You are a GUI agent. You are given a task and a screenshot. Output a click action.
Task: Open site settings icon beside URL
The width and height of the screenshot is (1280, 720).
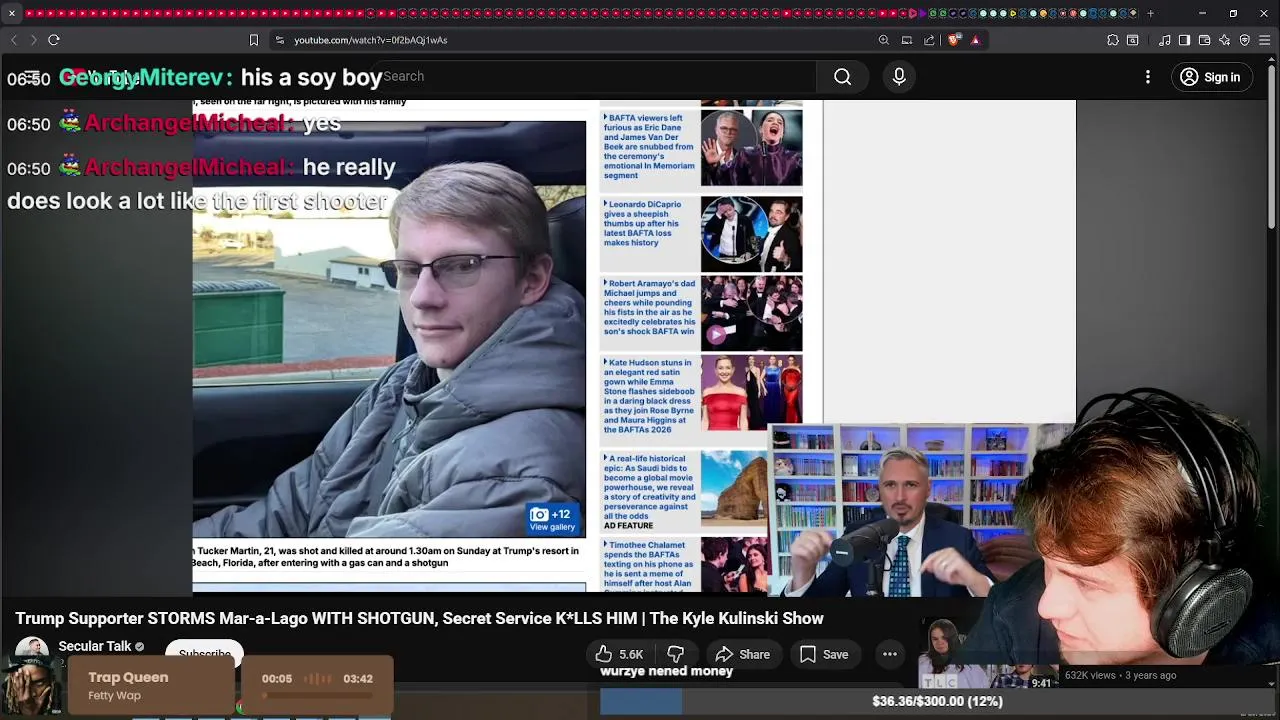coord(280,40)
